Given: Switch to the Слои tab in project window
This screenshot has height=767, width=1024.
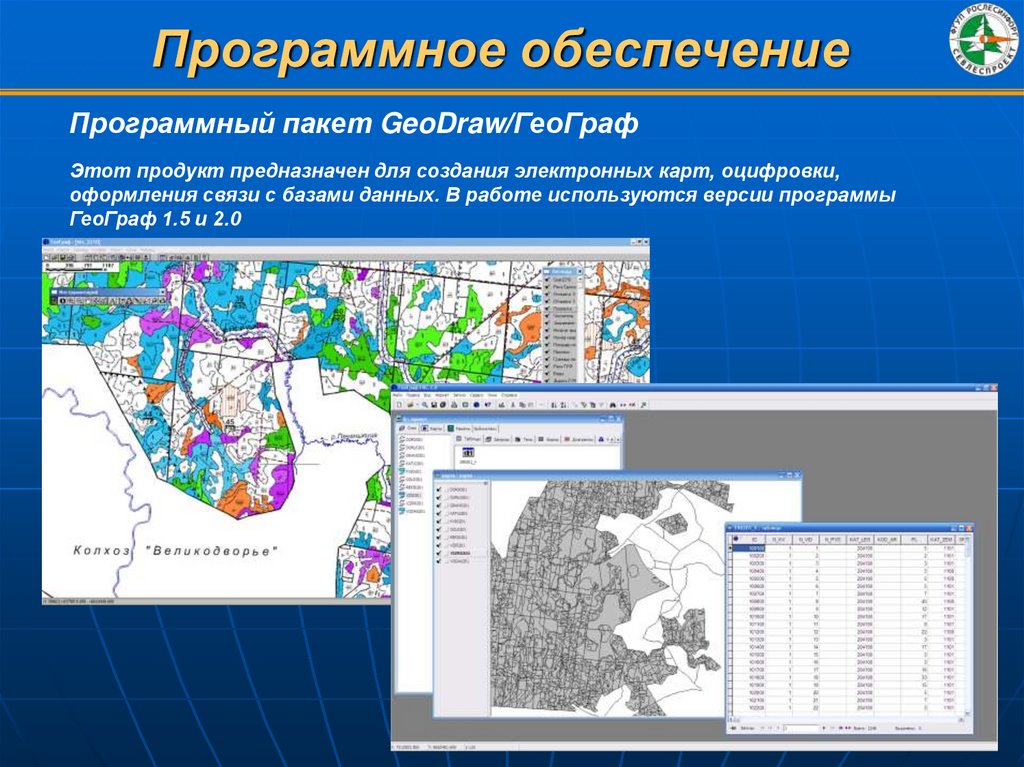Looking at the screenshot, I should [408, 428].
